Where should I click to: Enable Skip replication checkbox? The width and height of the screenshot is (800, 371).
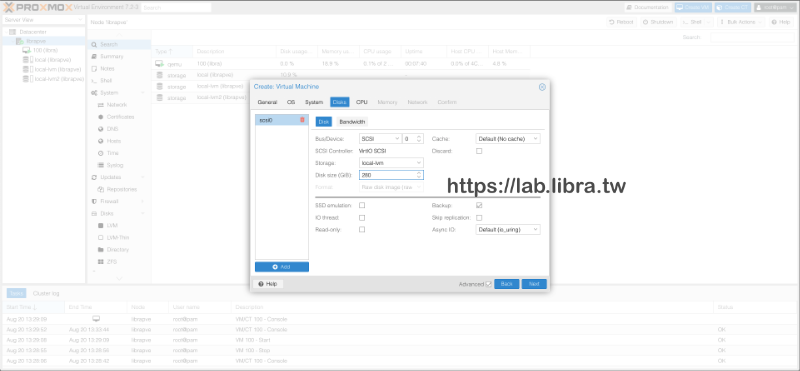click(x=479, y=217)
